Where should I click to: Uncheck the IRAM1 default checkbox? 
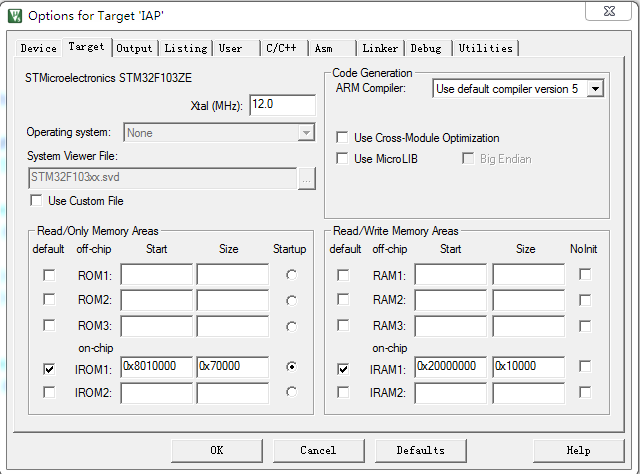click(x=343, y=369)
